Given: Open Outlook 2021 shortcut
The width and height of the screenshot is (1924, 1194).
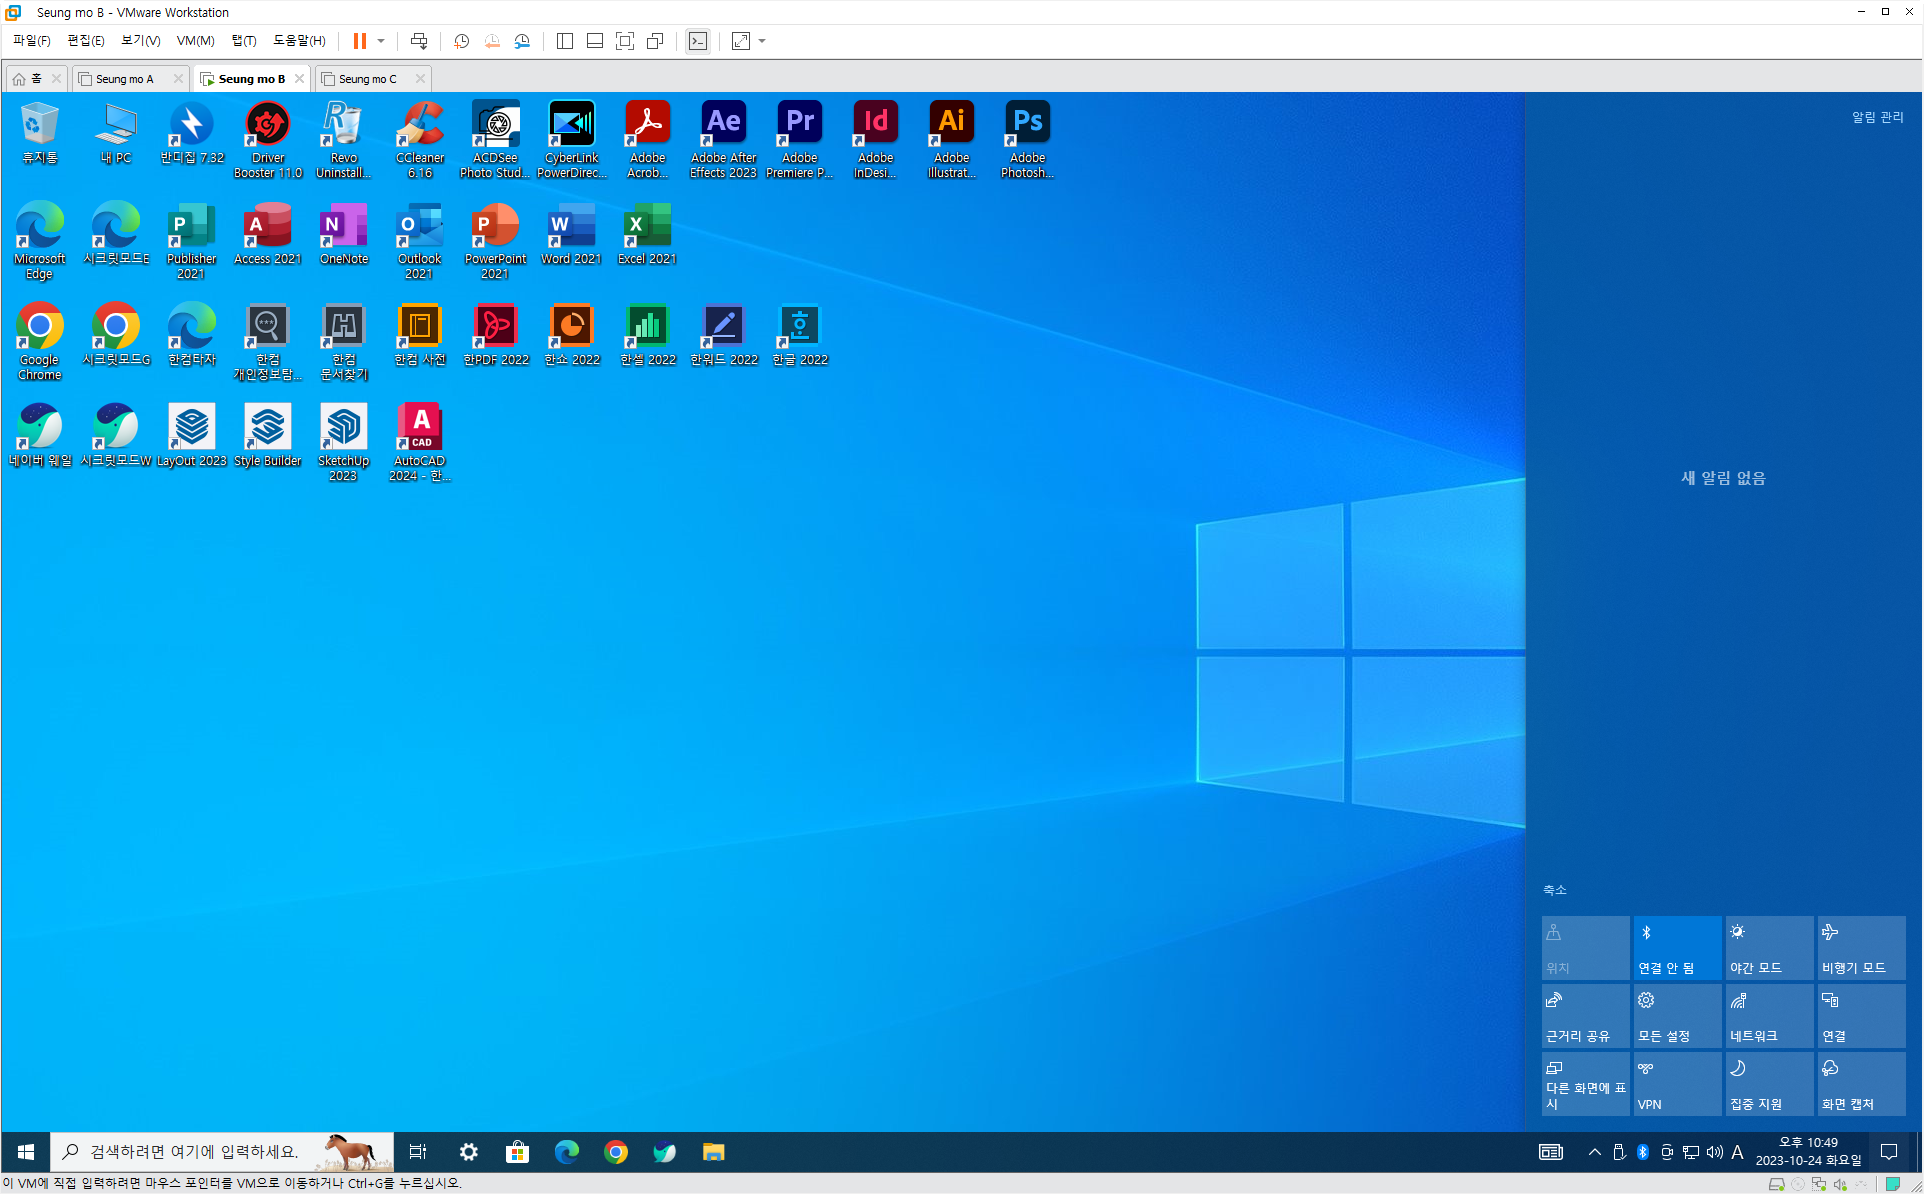Looking at the screenshot, I should (x=420, y=241).
